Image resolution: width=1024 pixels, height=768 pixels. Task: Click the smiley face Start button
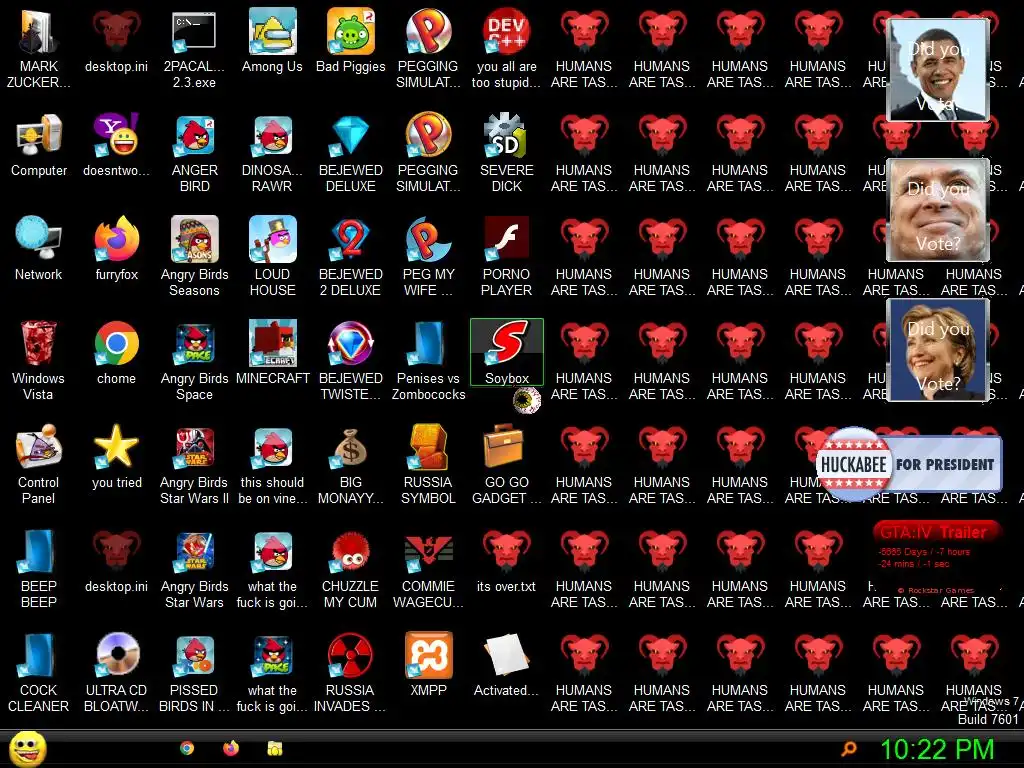click(27, 748)
